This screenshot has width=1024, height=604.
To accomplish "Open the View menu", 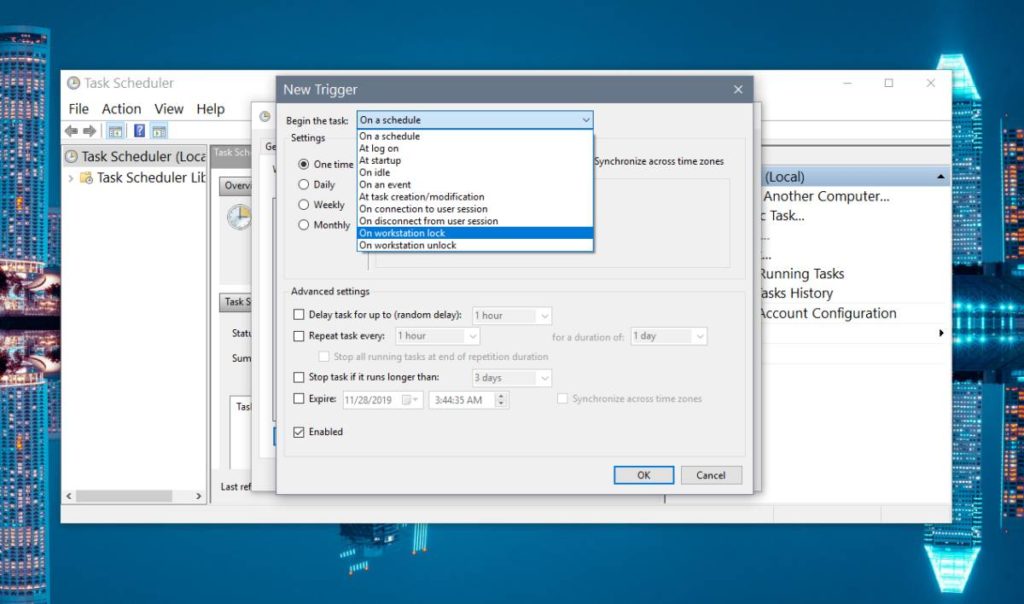I will pyautogui.click(x=168, y=108).
